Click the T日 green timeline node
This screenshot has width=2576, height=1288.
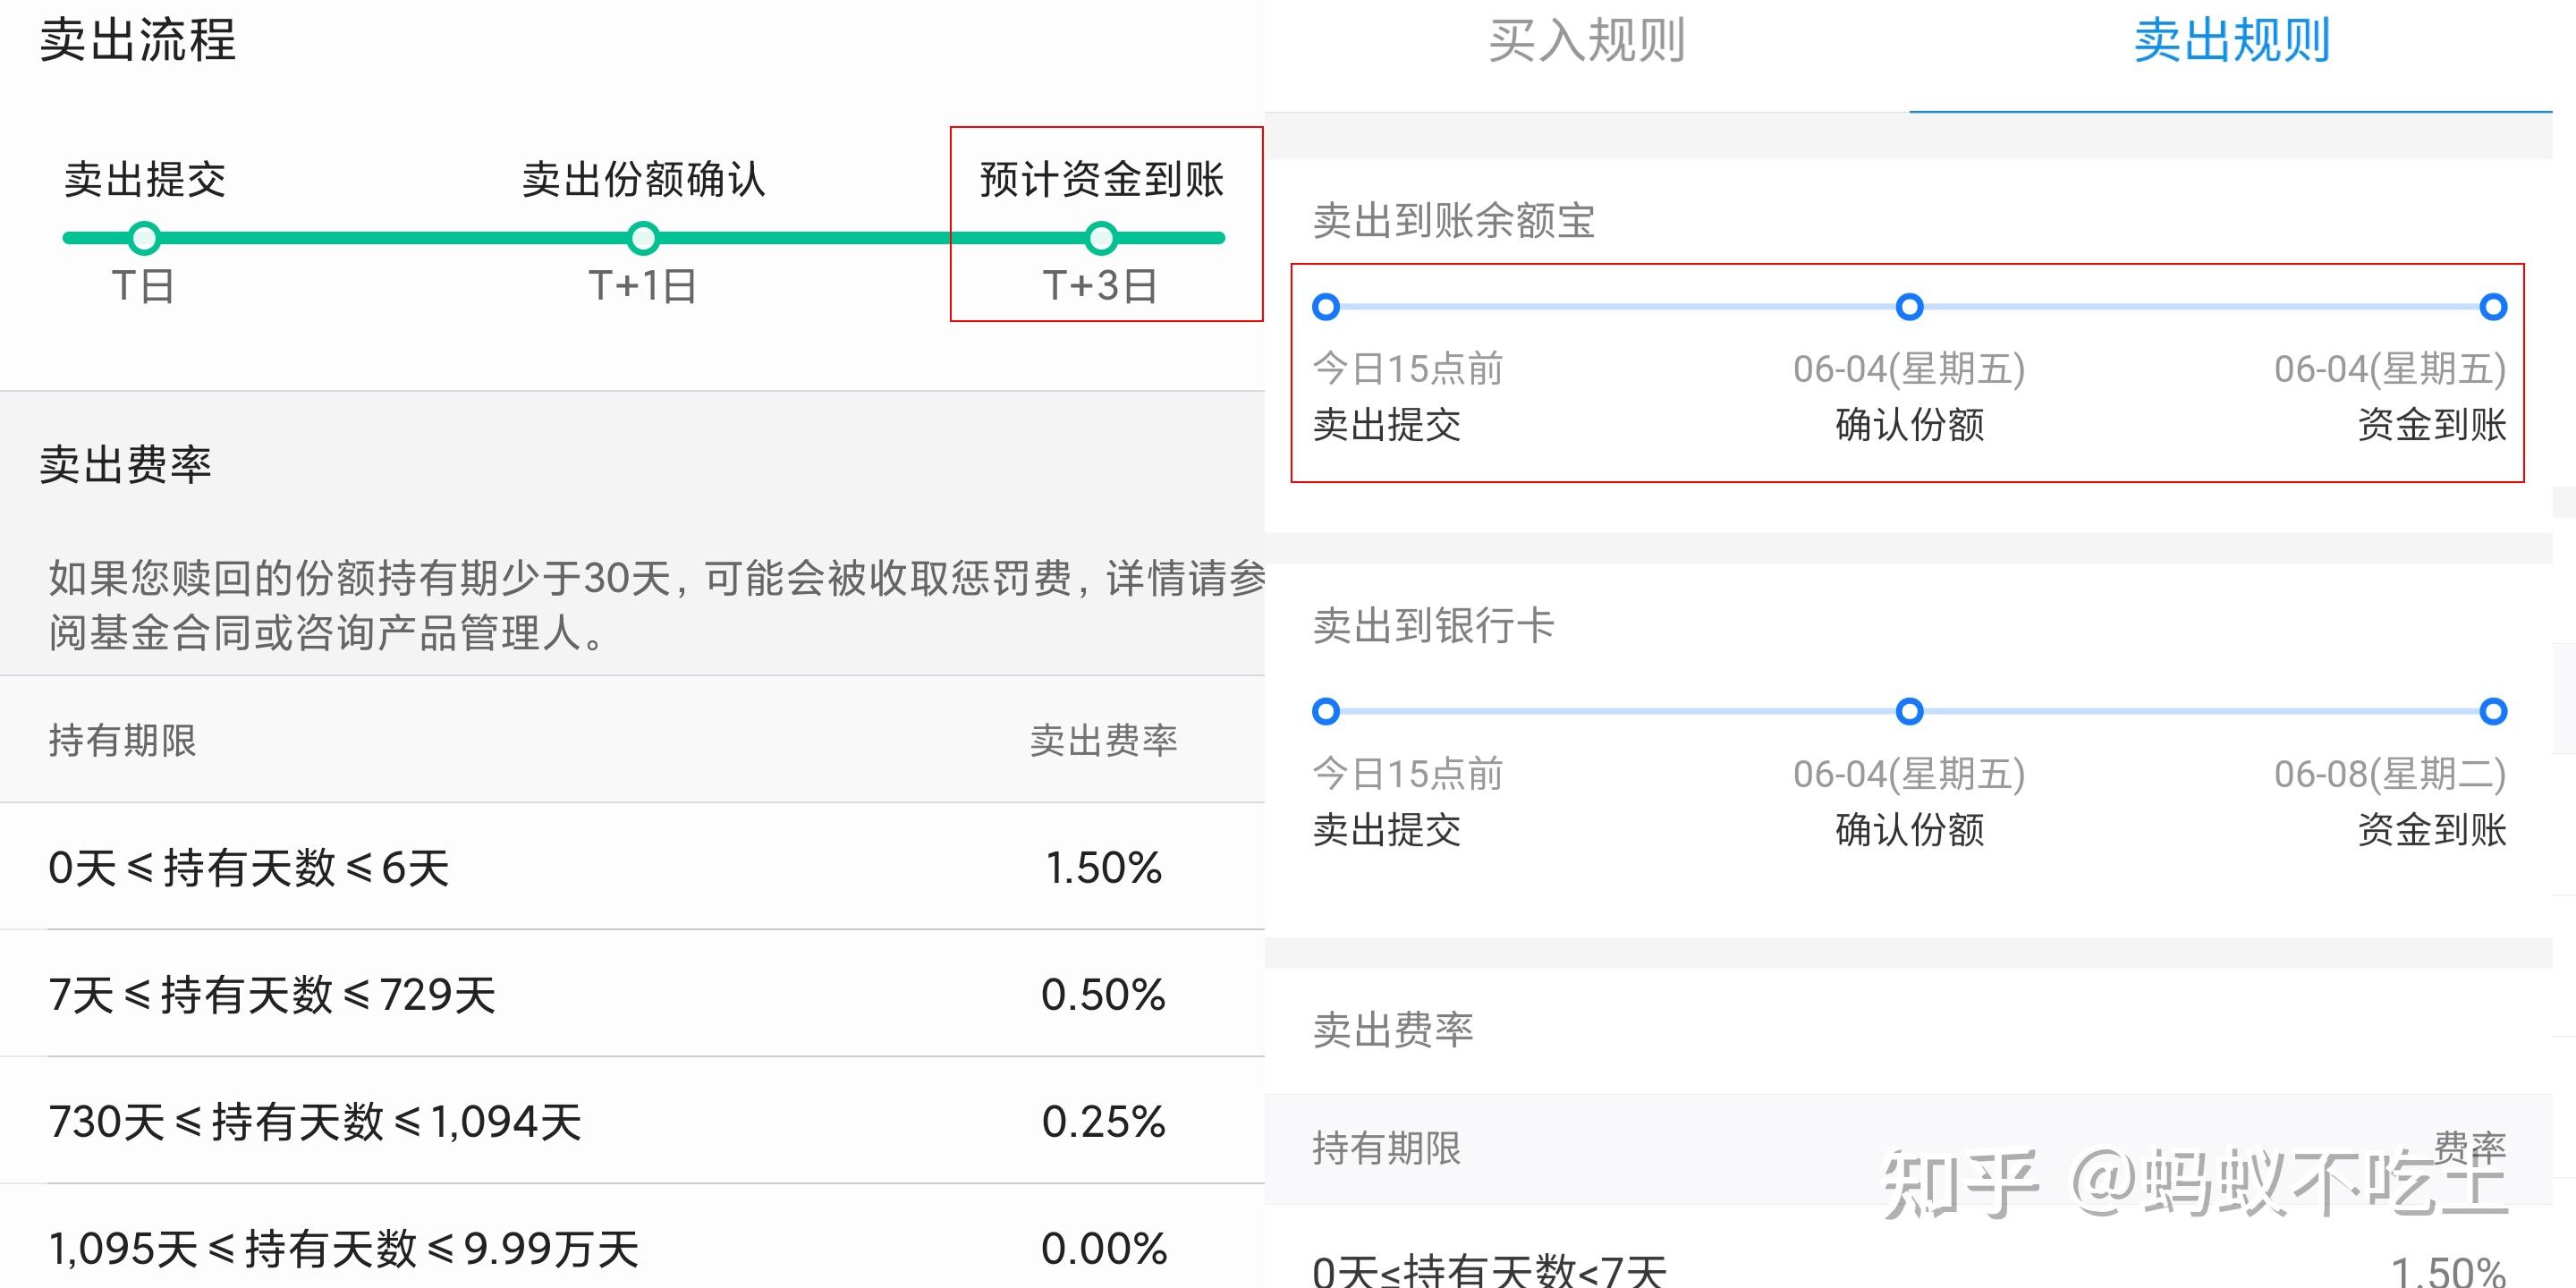[x=144, y=238]
